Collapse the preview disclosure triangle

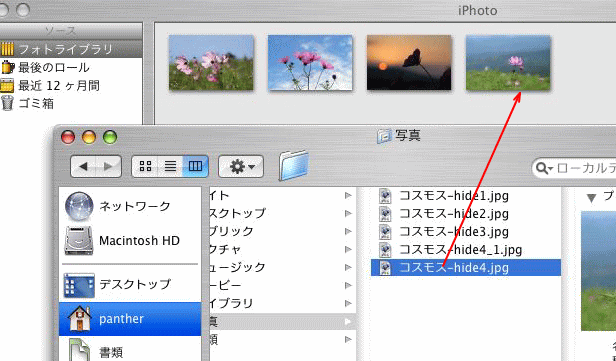coord(591,198)
